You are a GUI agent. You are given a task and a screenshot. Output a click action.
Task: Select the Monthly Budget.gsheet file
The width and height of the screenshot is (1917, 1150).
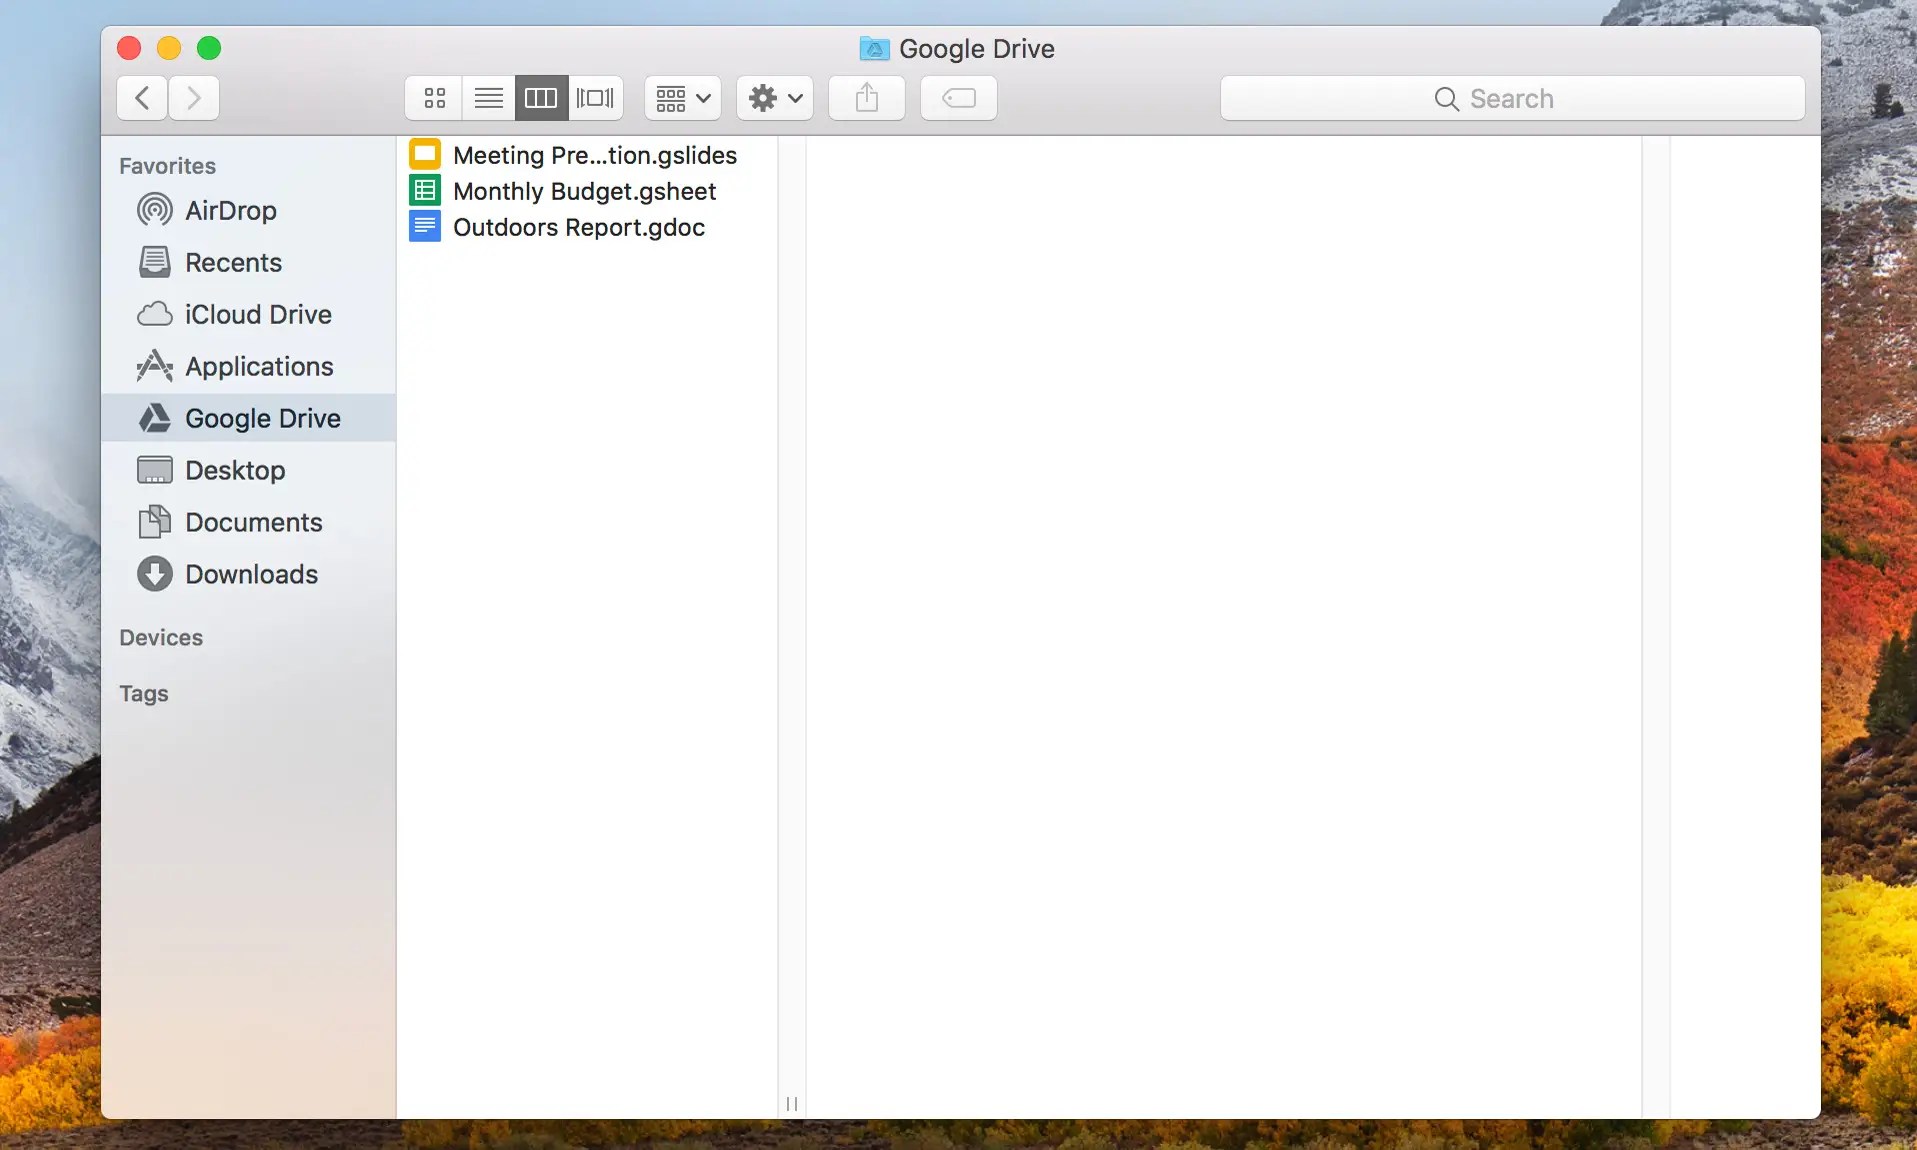[587, 191]
